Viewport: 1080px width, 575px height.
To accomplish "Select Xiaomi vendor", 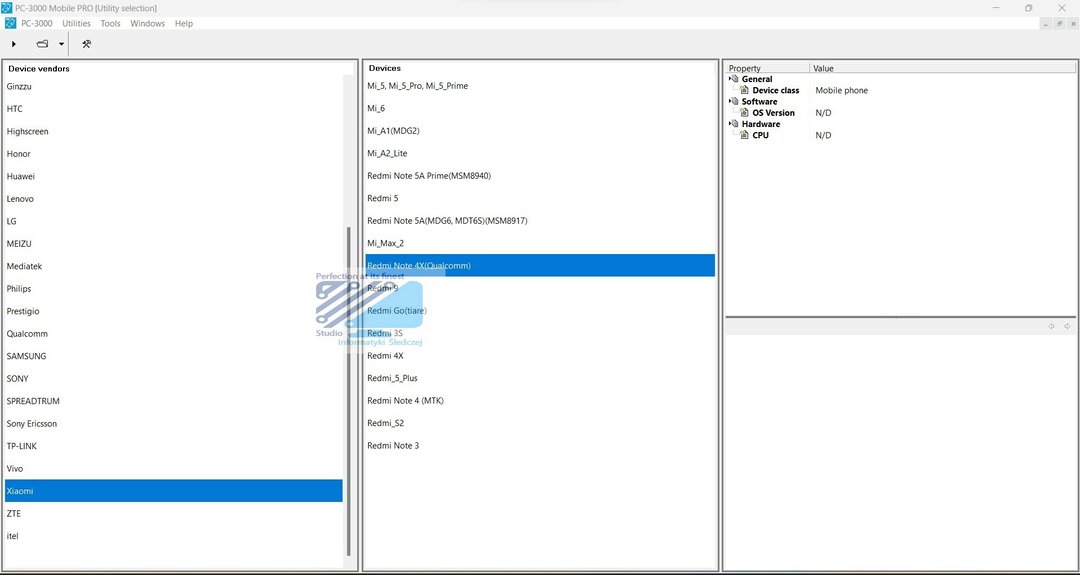I will point(174,491).
